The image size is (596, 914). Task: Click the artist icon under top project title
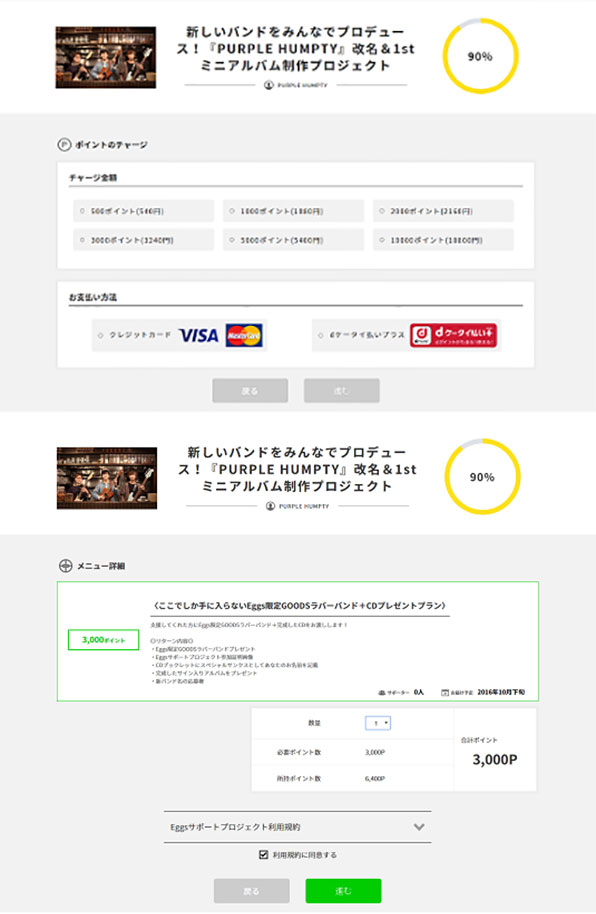[269, 85]
